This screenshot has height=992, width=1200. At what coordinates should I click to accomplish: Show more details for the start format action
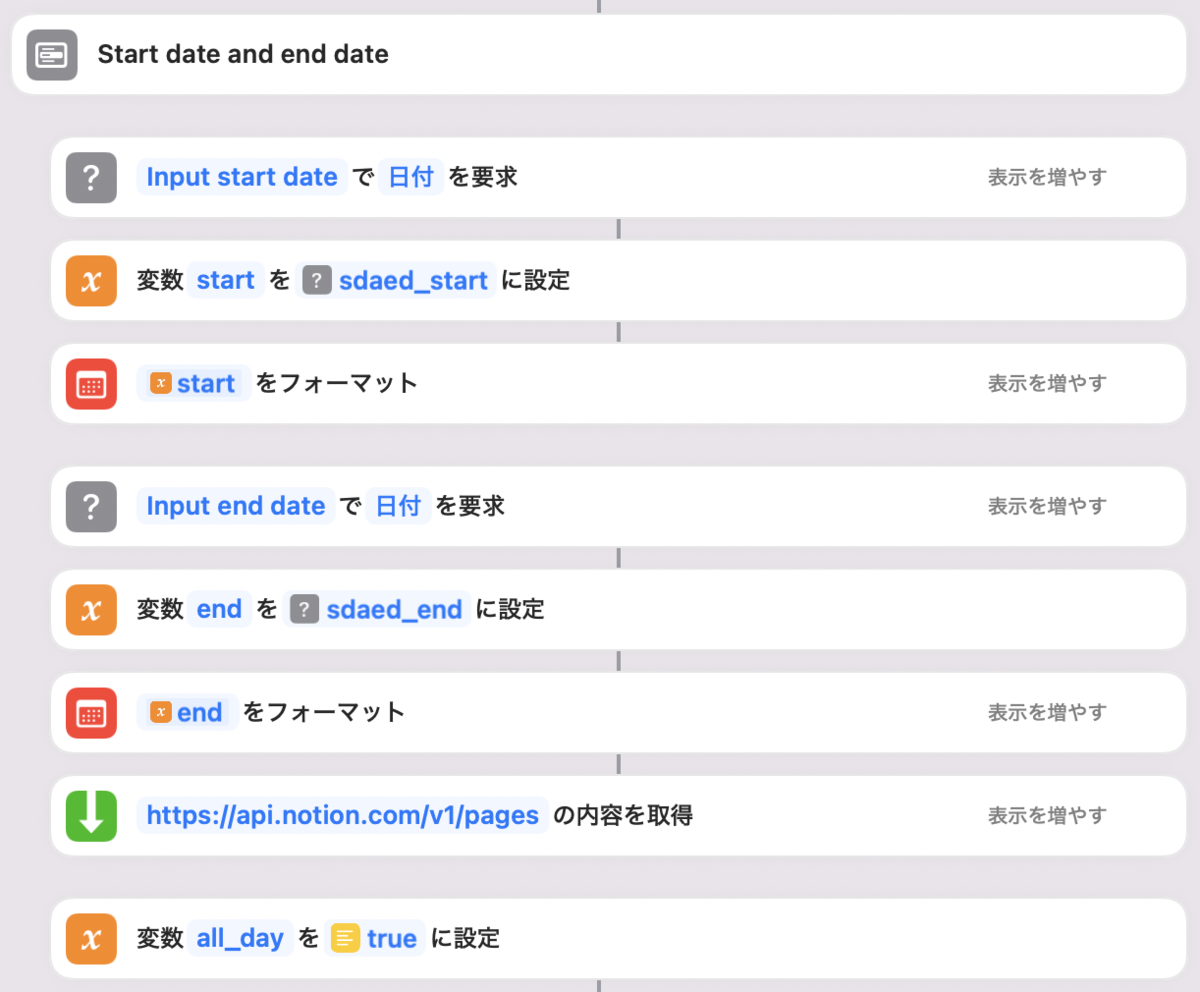pyautogui.click(x=1047, y=383)
